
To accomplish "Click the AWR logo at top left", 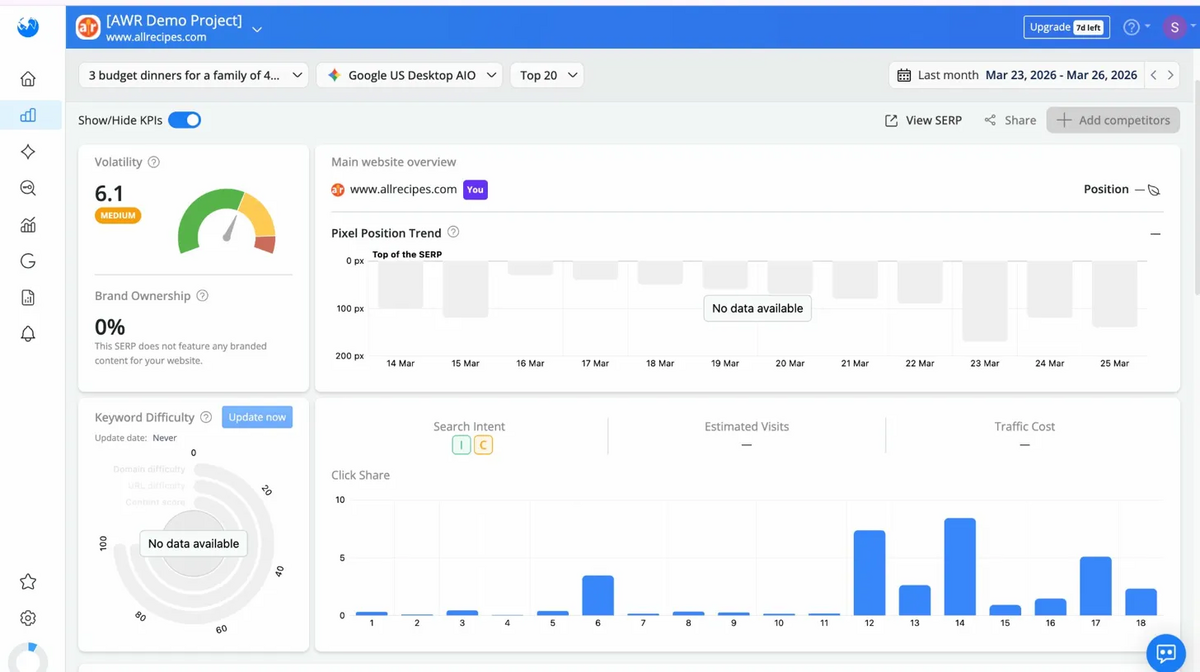I will tap(28, 27).
